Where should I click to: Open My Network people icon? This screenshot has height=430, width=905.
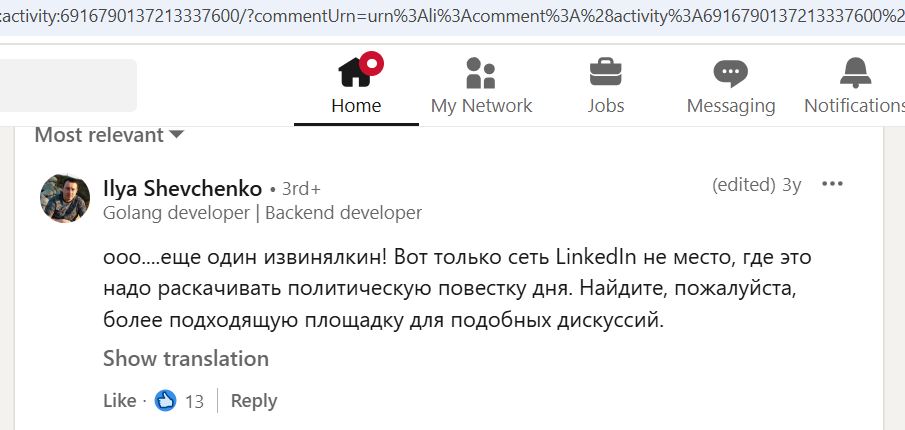[481, 73]
